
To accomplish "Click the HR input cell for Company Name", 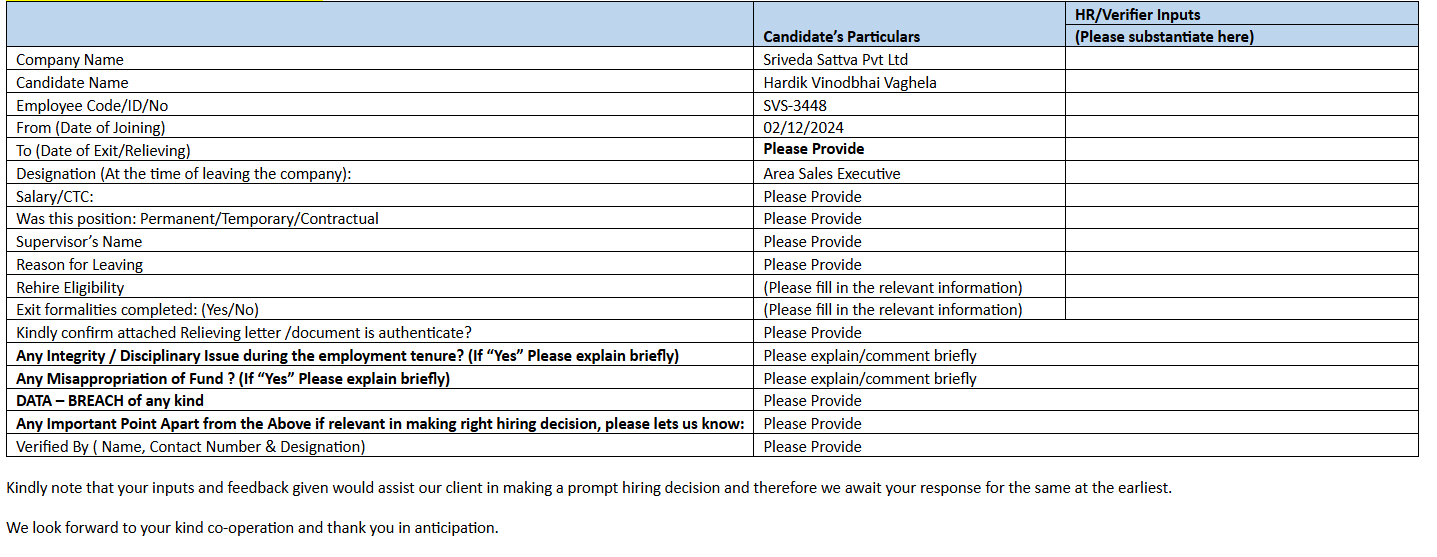I will point(1241,59).
